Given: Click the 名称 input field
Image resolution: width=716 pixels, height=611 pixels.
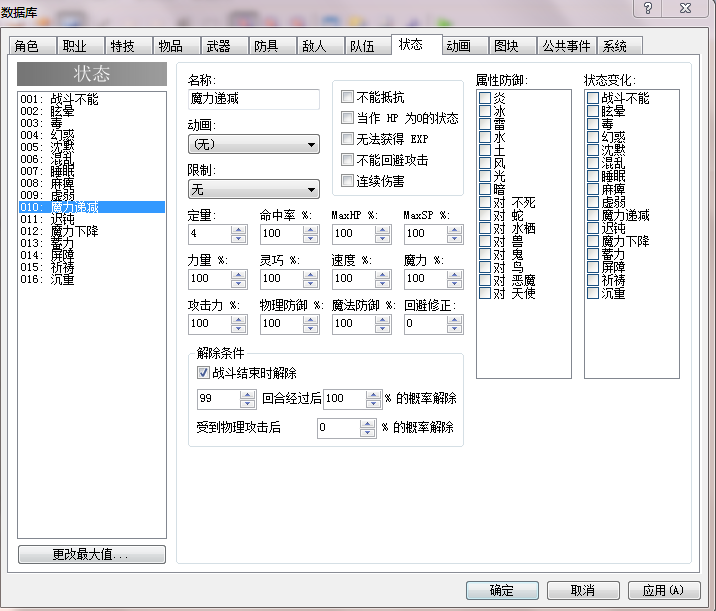Looking at the screenshot, I should [x=254, y=99].
